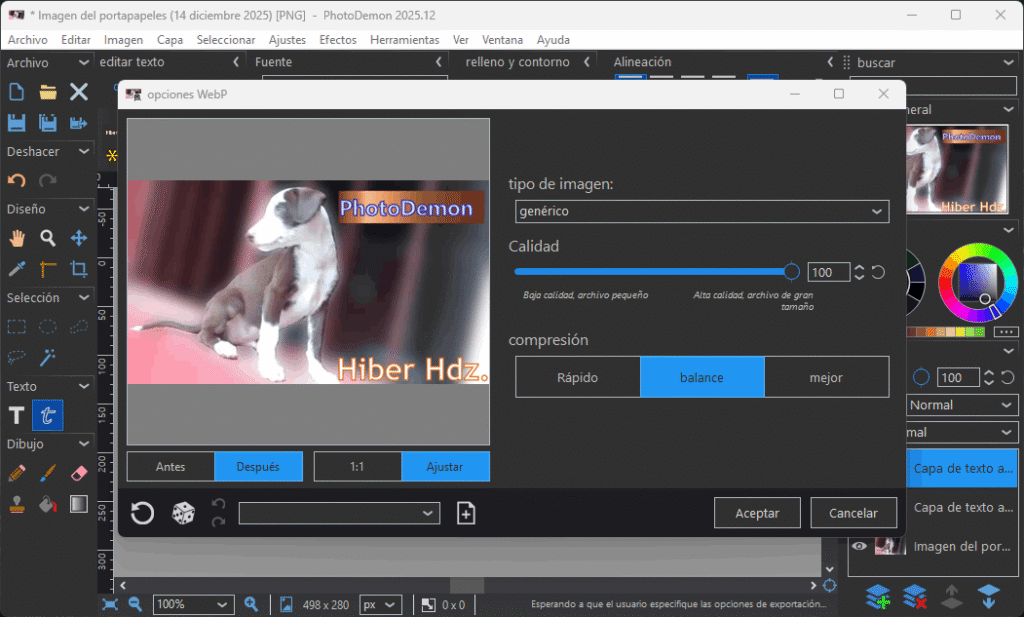The height and width of the screenshot is (617, 1024).
Task: Open the Efectos menu
Action: pyautogui.click(x=337, y=40)
